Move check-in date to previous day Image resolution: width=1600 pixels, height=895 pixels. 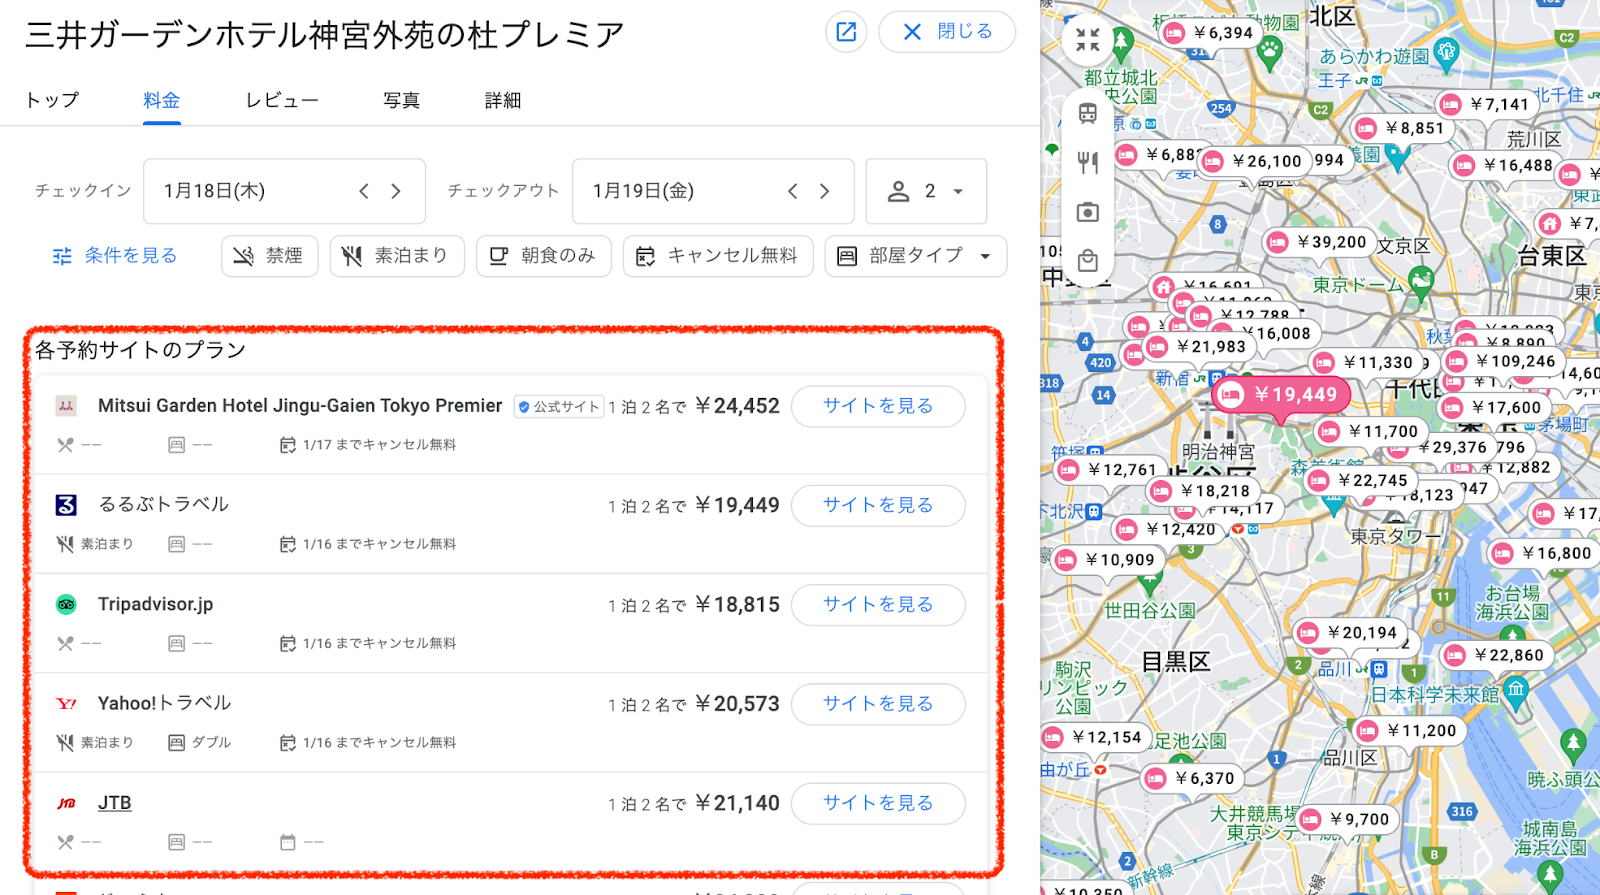point(364,191)
